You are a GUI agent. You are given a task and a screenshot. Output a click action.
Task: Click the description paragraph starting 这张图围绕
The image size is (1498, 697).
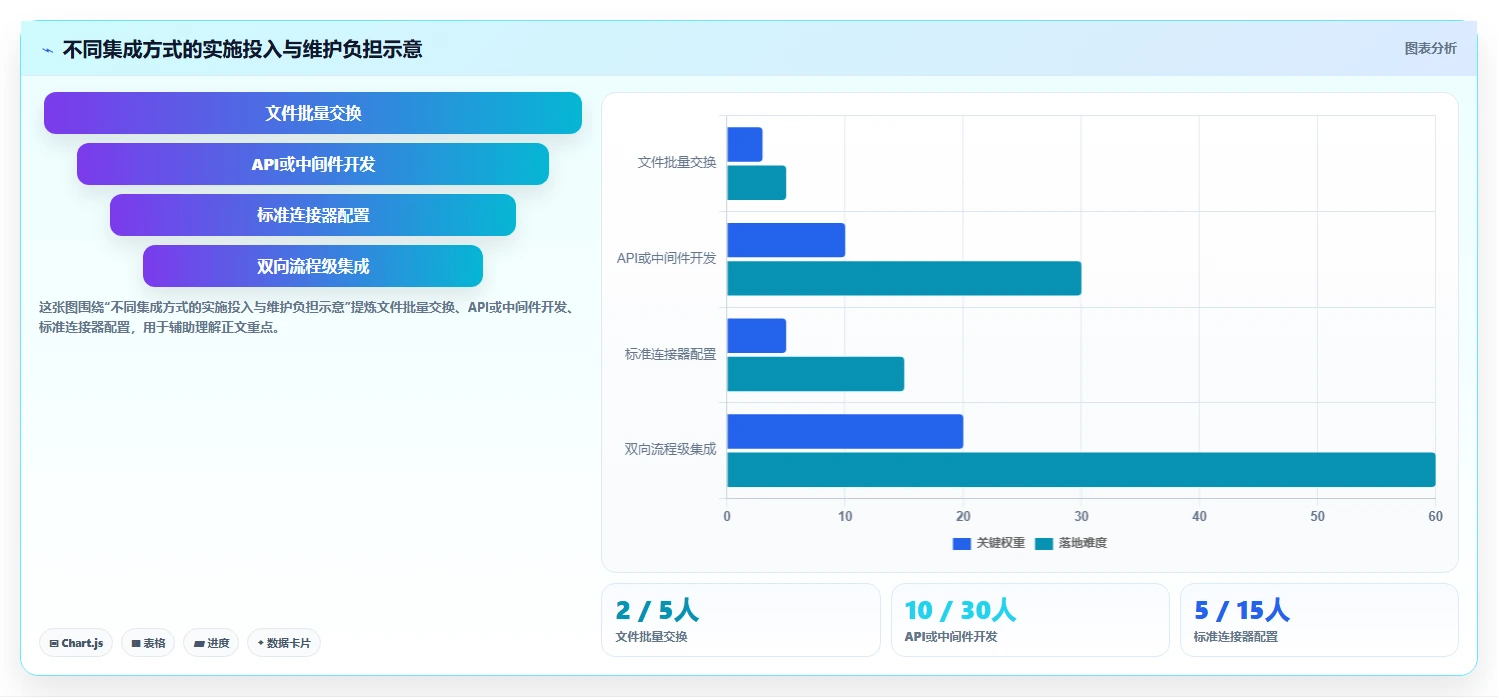point(305,317)
